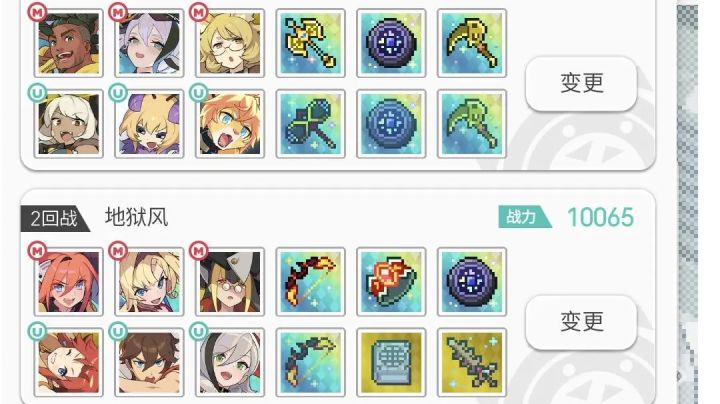The image size is (720, 404).
Task: Click the 变更 button for 地狱风 team
Action: point(581,322)
